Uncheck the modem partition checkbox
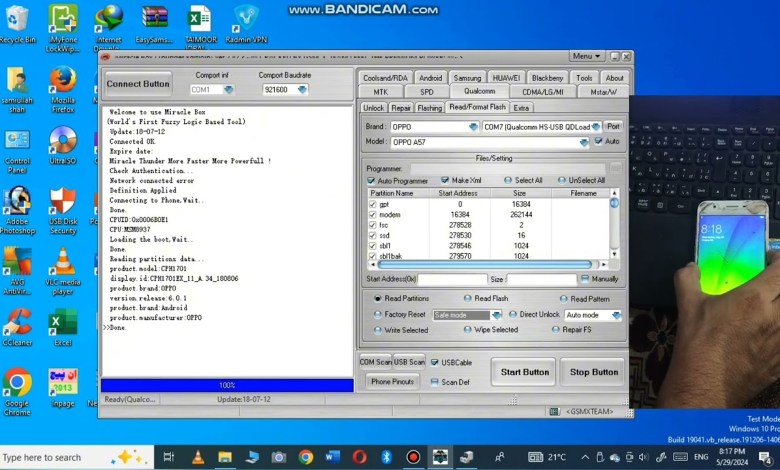The height and width of the screenshot is (470, 780). point(373,215)
